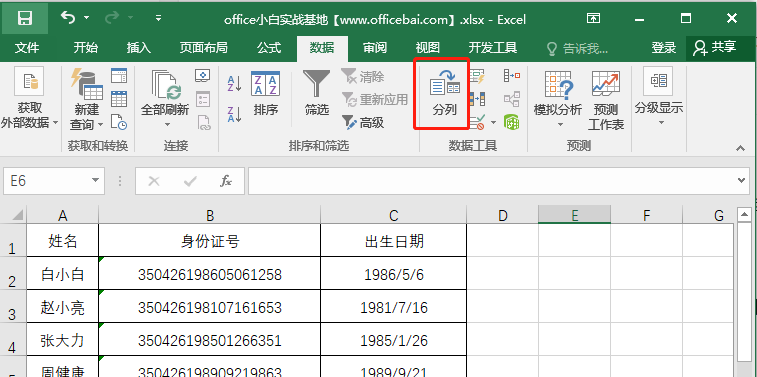
Task: Switch to the 视图 tab
Action: (428, 47)
